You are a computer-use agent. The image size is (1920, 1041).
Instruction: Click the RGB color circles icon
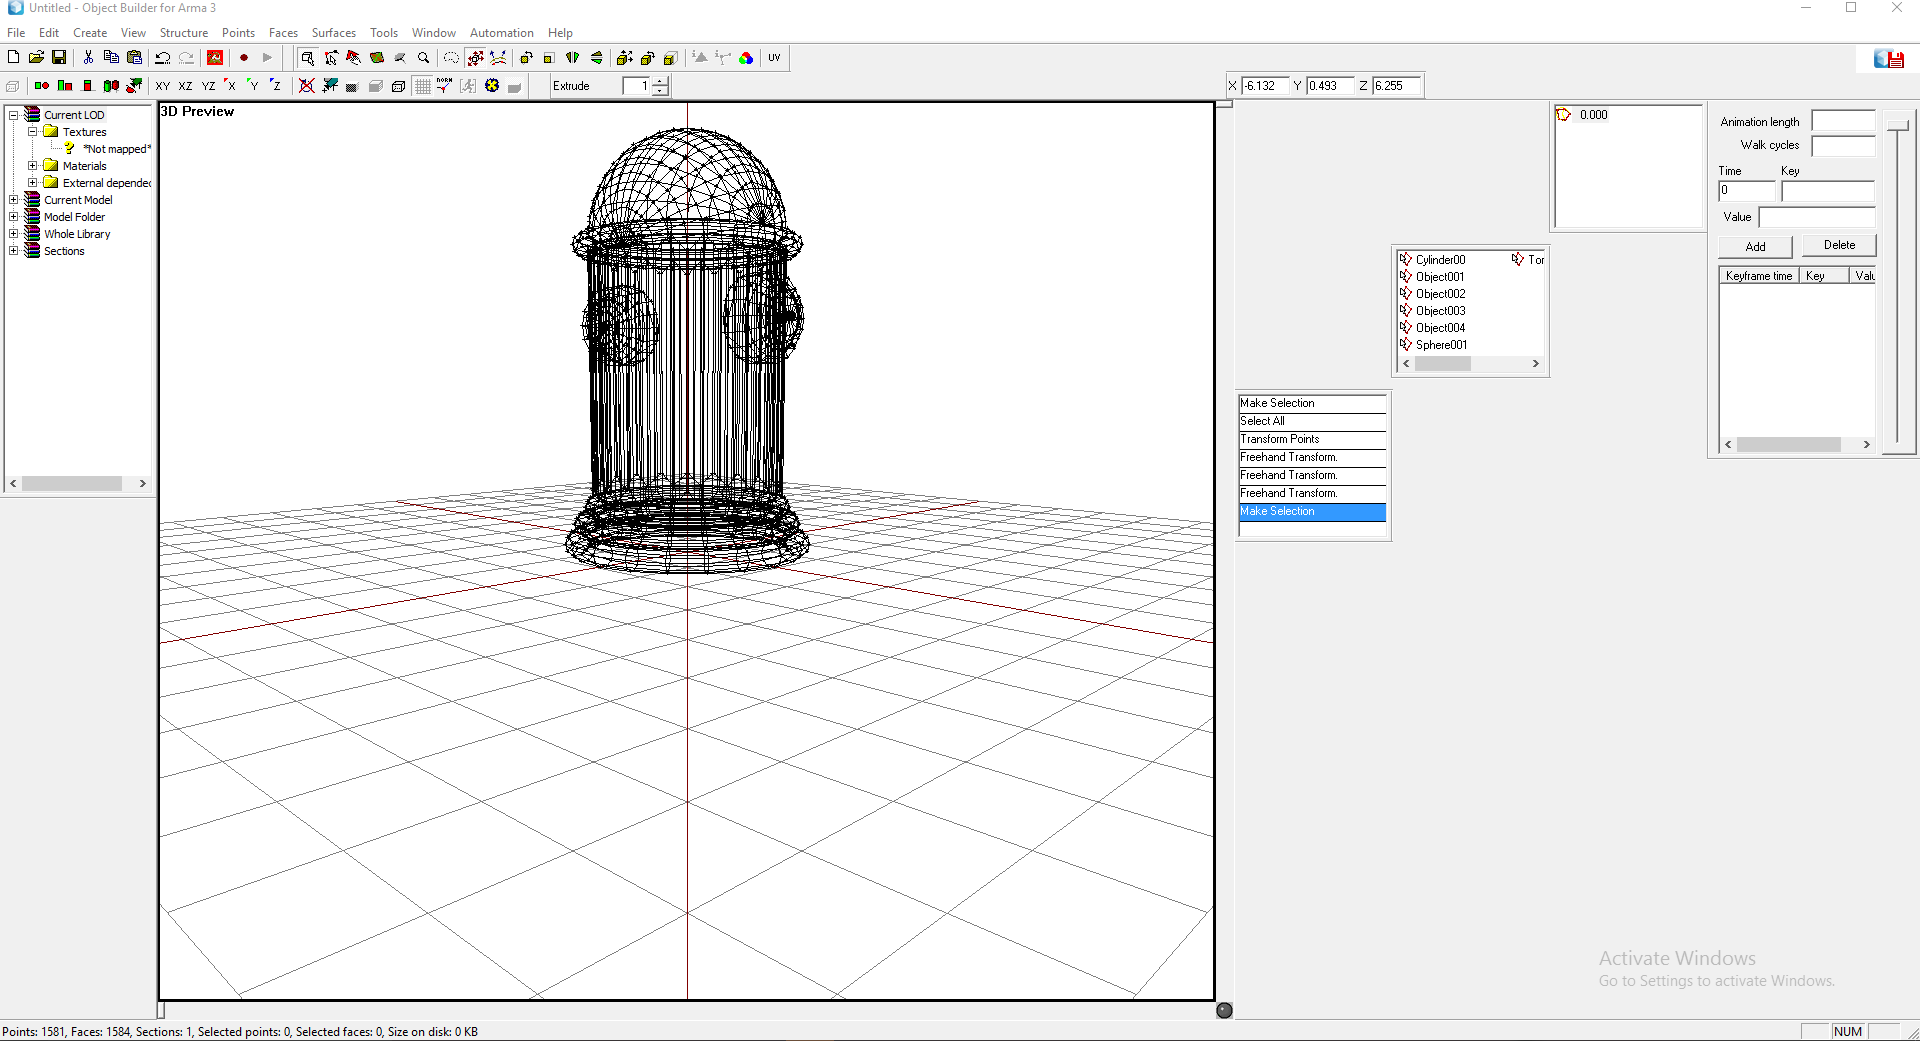click(x=746, y=58)
